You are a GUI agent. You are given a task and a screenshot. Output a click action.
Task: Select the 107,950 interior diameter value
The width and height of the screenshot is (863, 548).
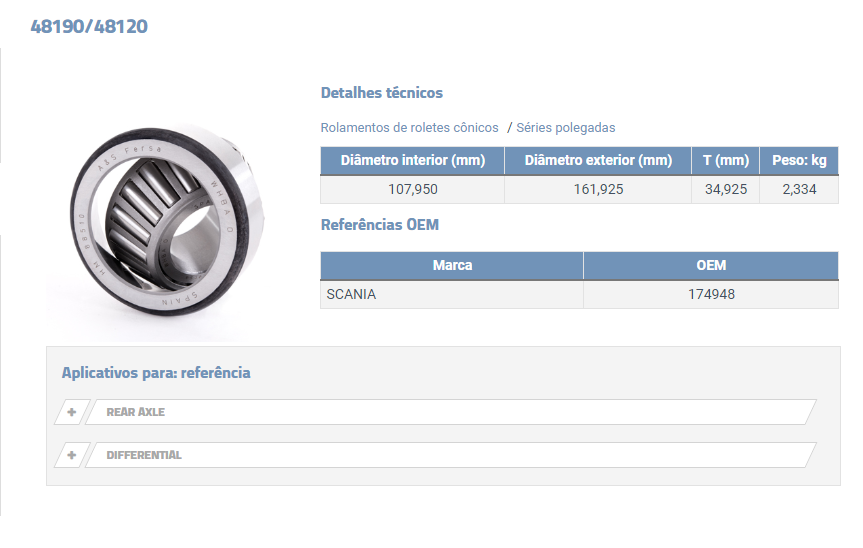412,189
